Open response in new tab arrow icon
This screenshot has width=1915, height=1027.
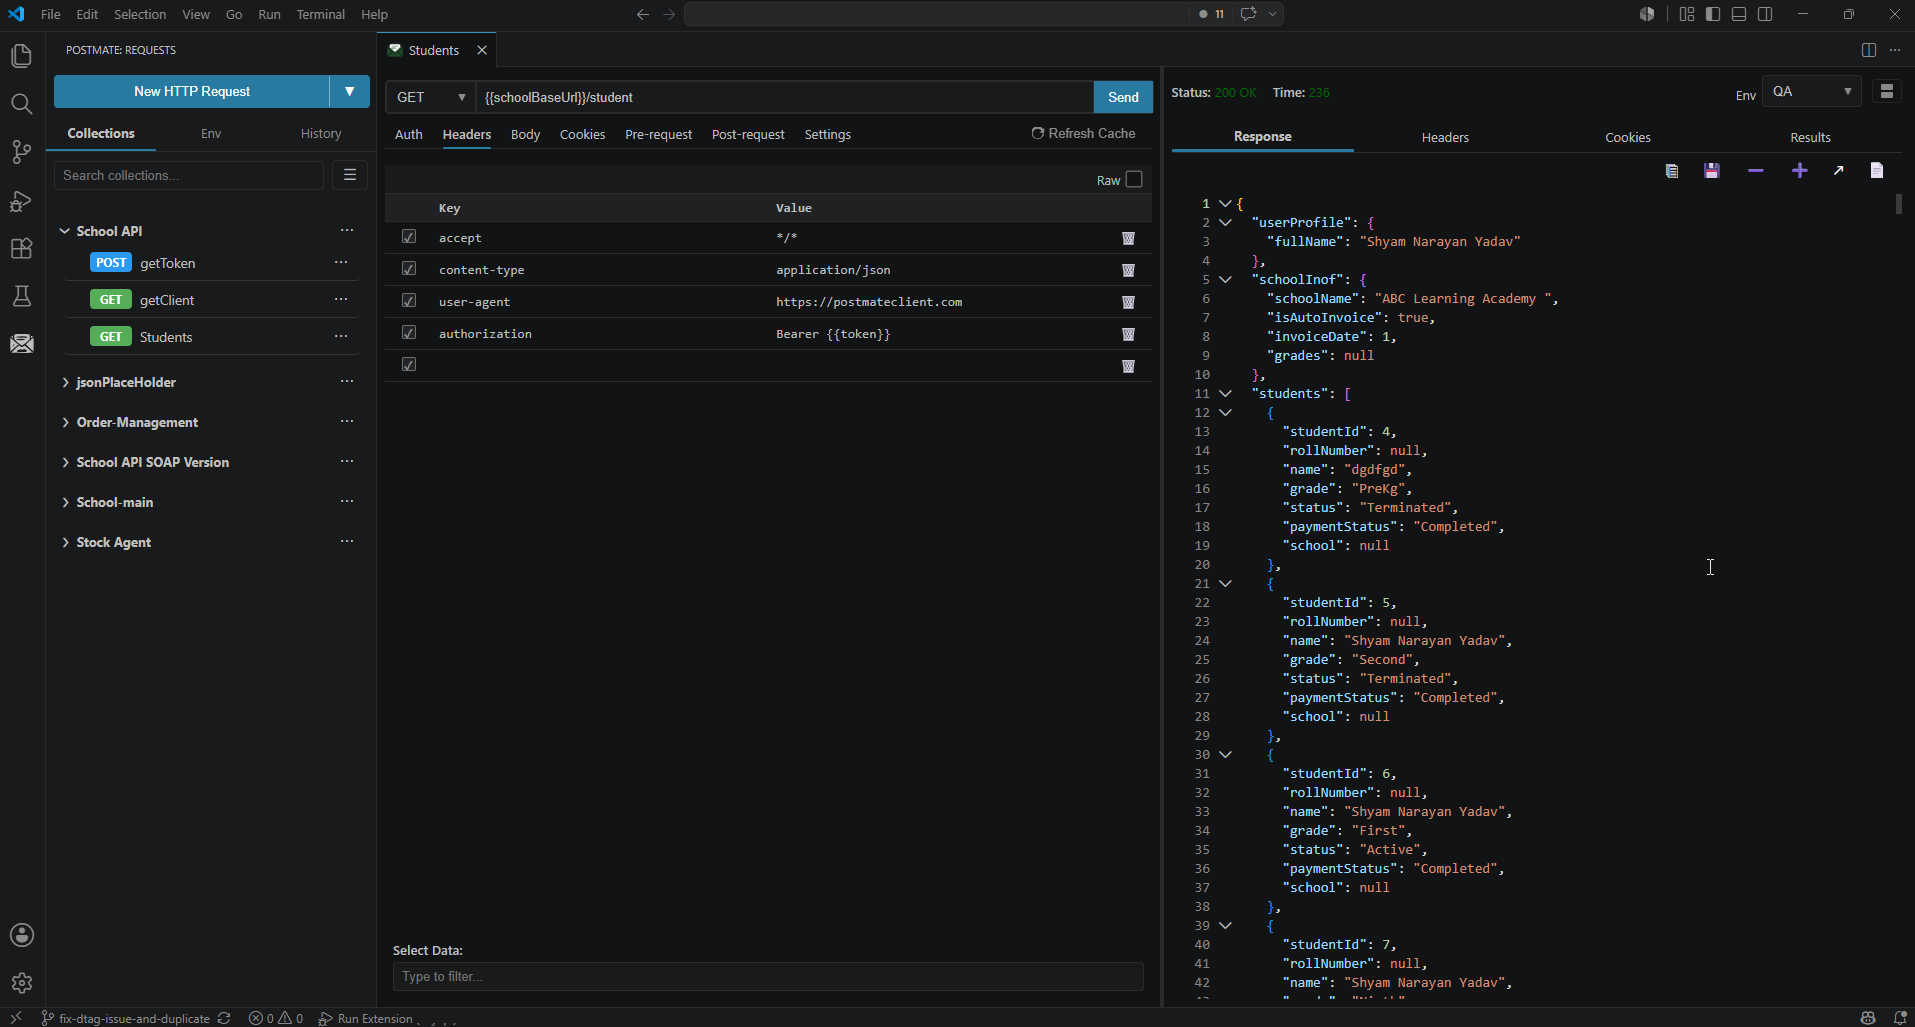tap(1838, 171)
